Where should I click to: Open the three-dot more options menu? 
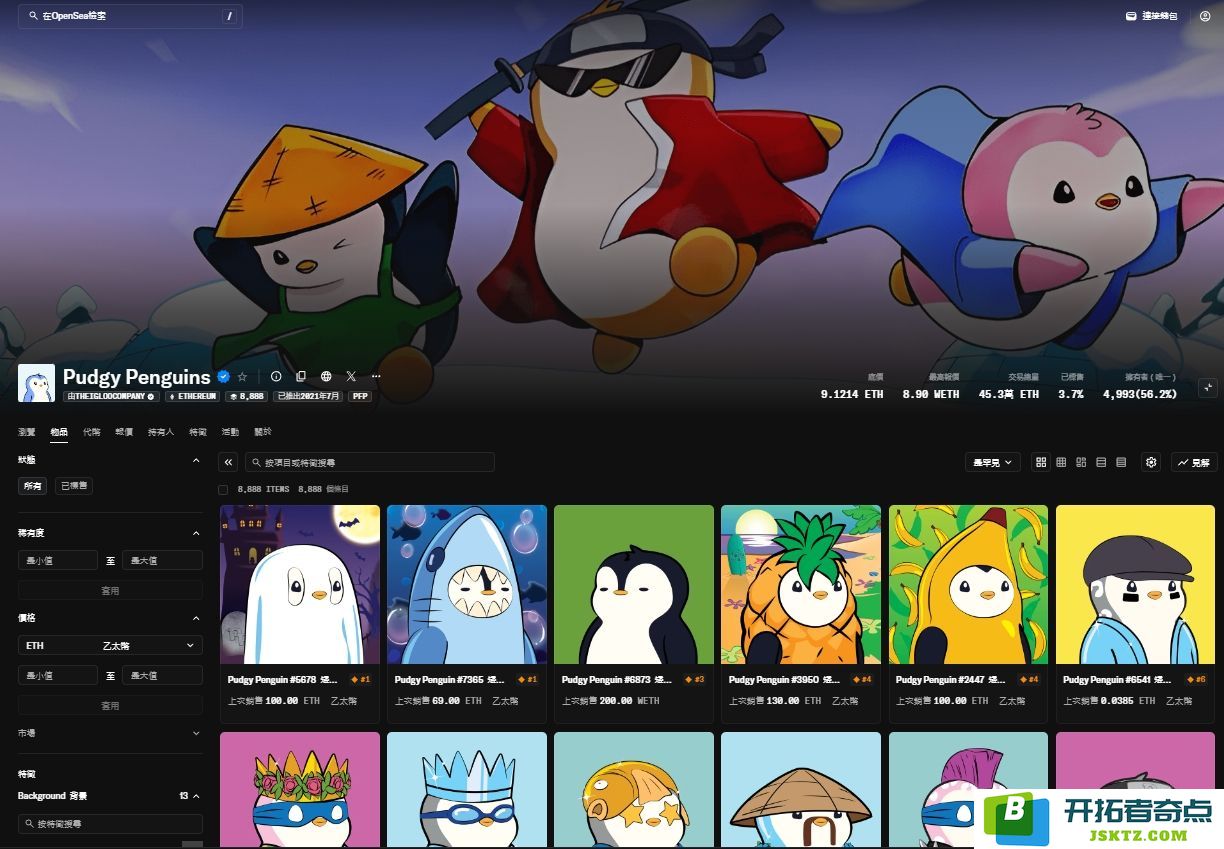[x=376, y=377]
